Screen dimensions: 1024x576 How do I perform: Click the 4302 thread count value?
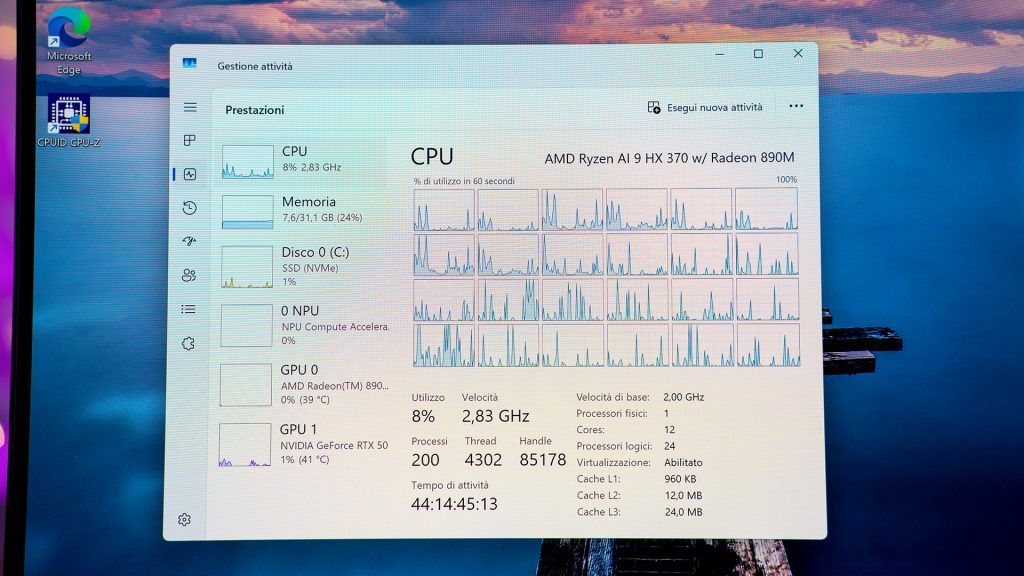[x=483, y=460]
